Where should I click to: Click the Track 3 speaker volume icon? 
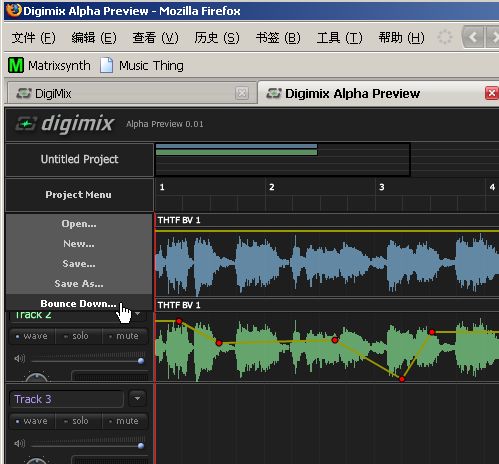point(20,444)
